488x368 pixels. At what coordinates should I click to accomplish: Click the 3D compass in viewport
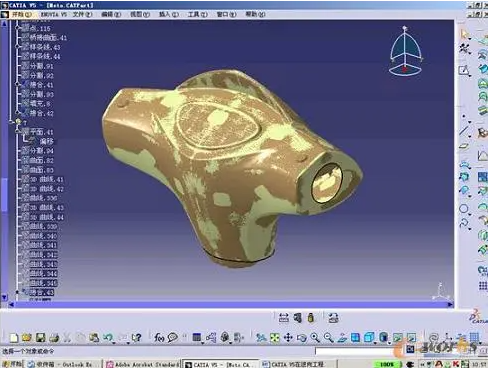coord(405,51)
